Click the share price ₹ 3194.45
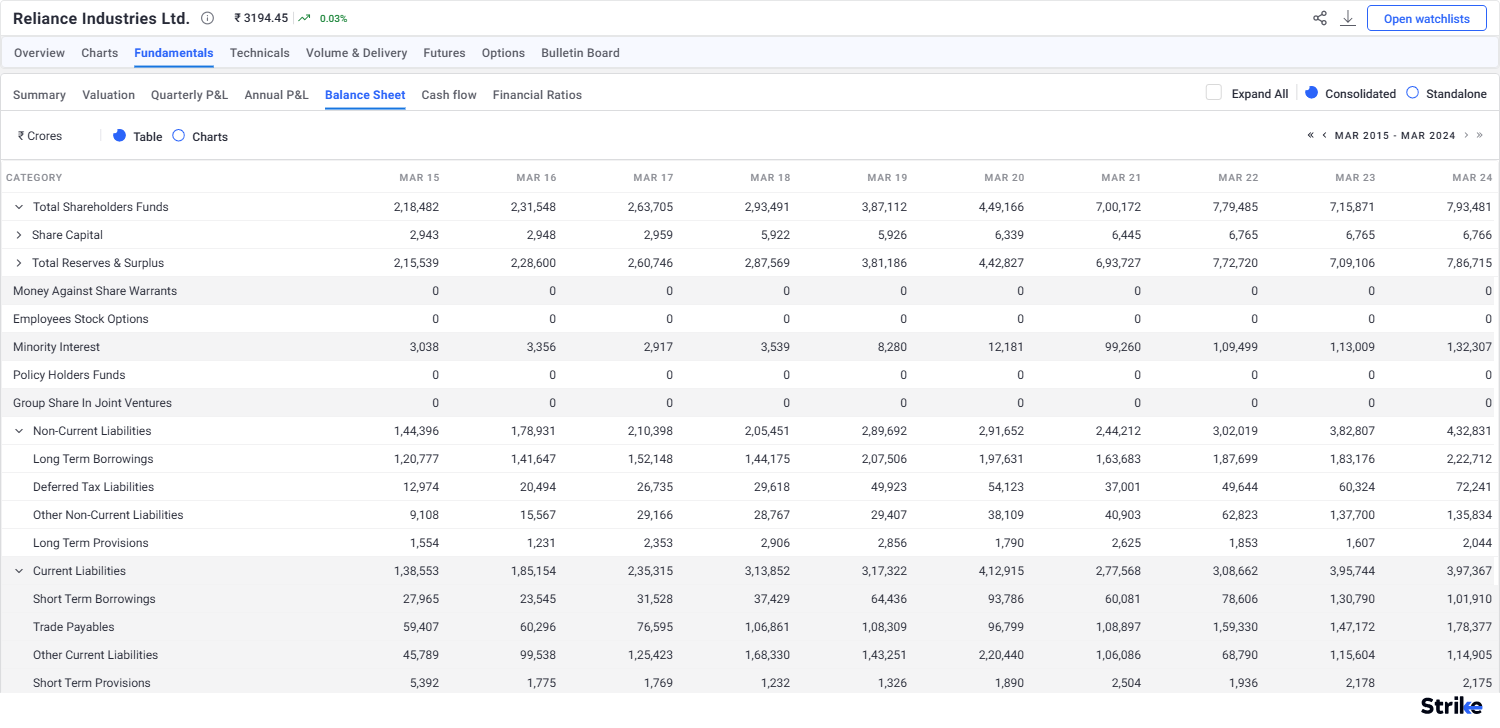Viewport: 1500px width, 728px height. coord(261,18)
